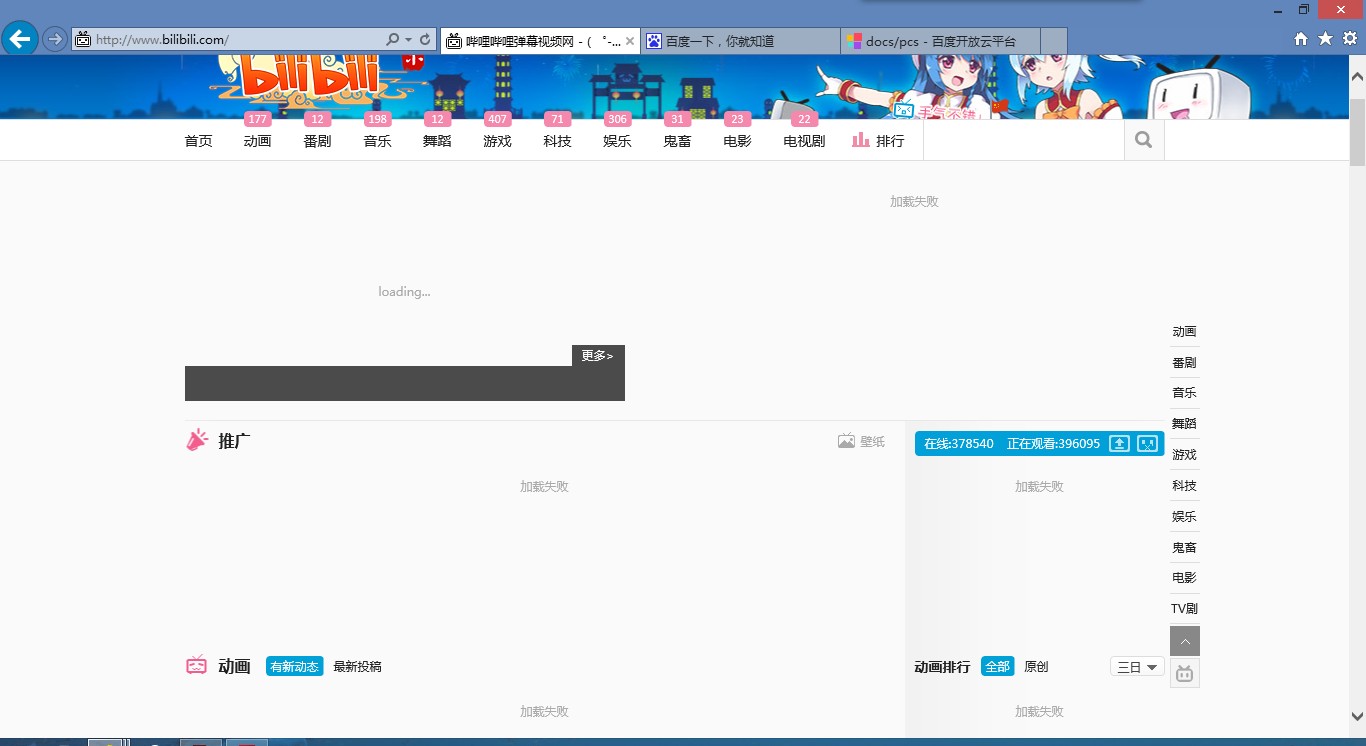Close the bilibili browser tab
The height and width of the screenshot is (746, 1366).
630,41
